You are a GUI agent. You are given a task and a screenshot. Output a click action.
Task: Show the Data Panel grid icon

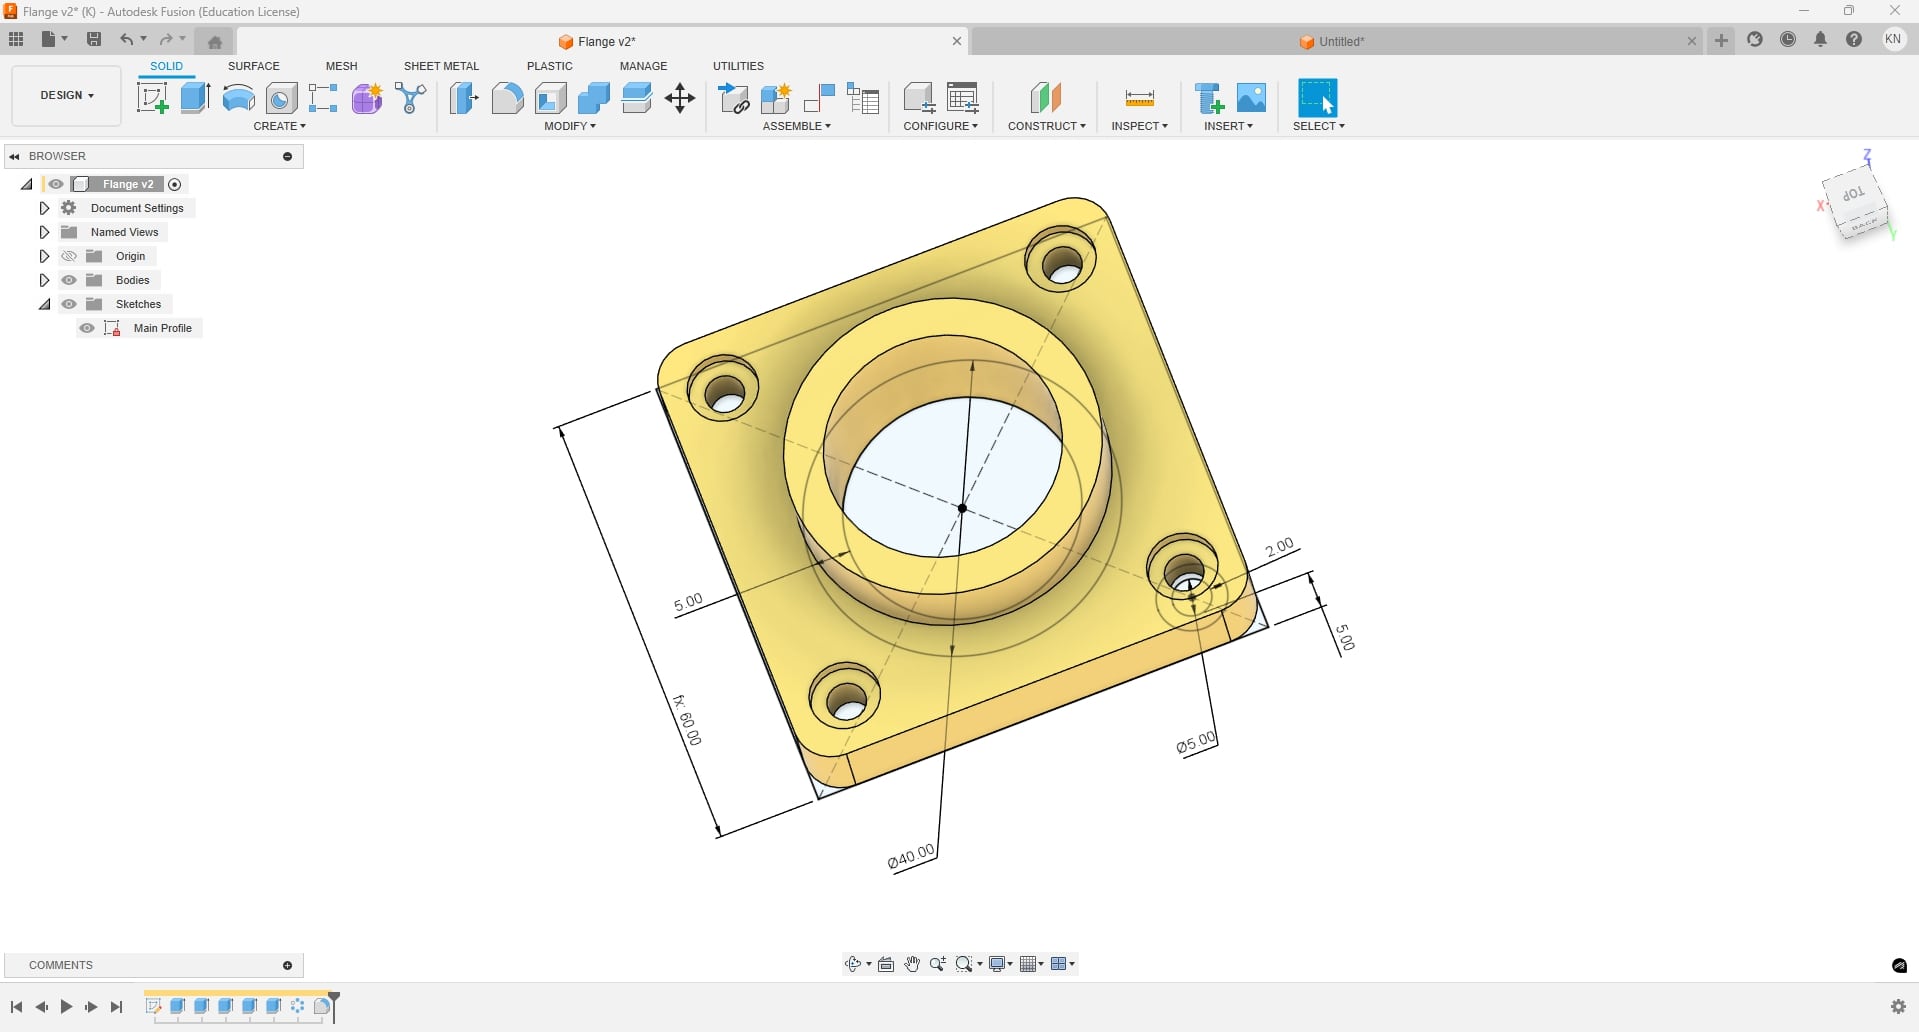point(16,39)
